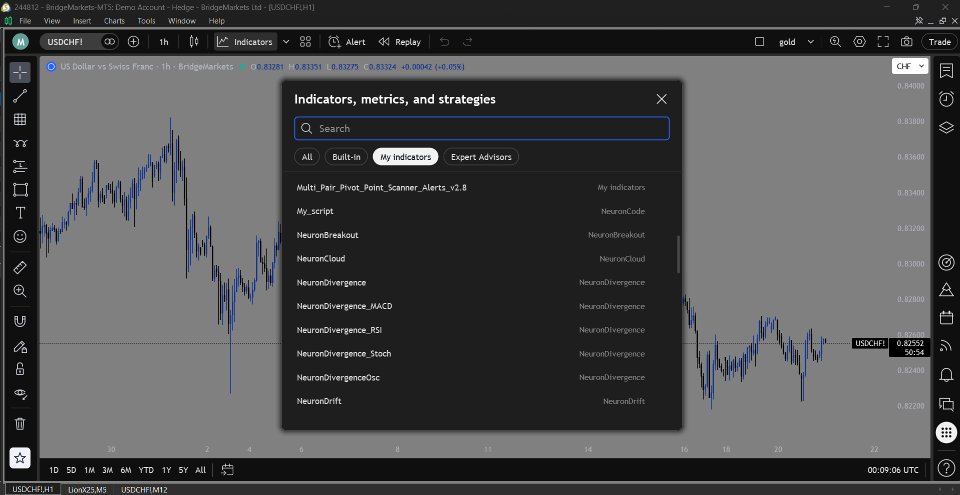Toggle magnet mode on the sidebar
The width and height of the screenshot is (960, 495).
[20, 322]
